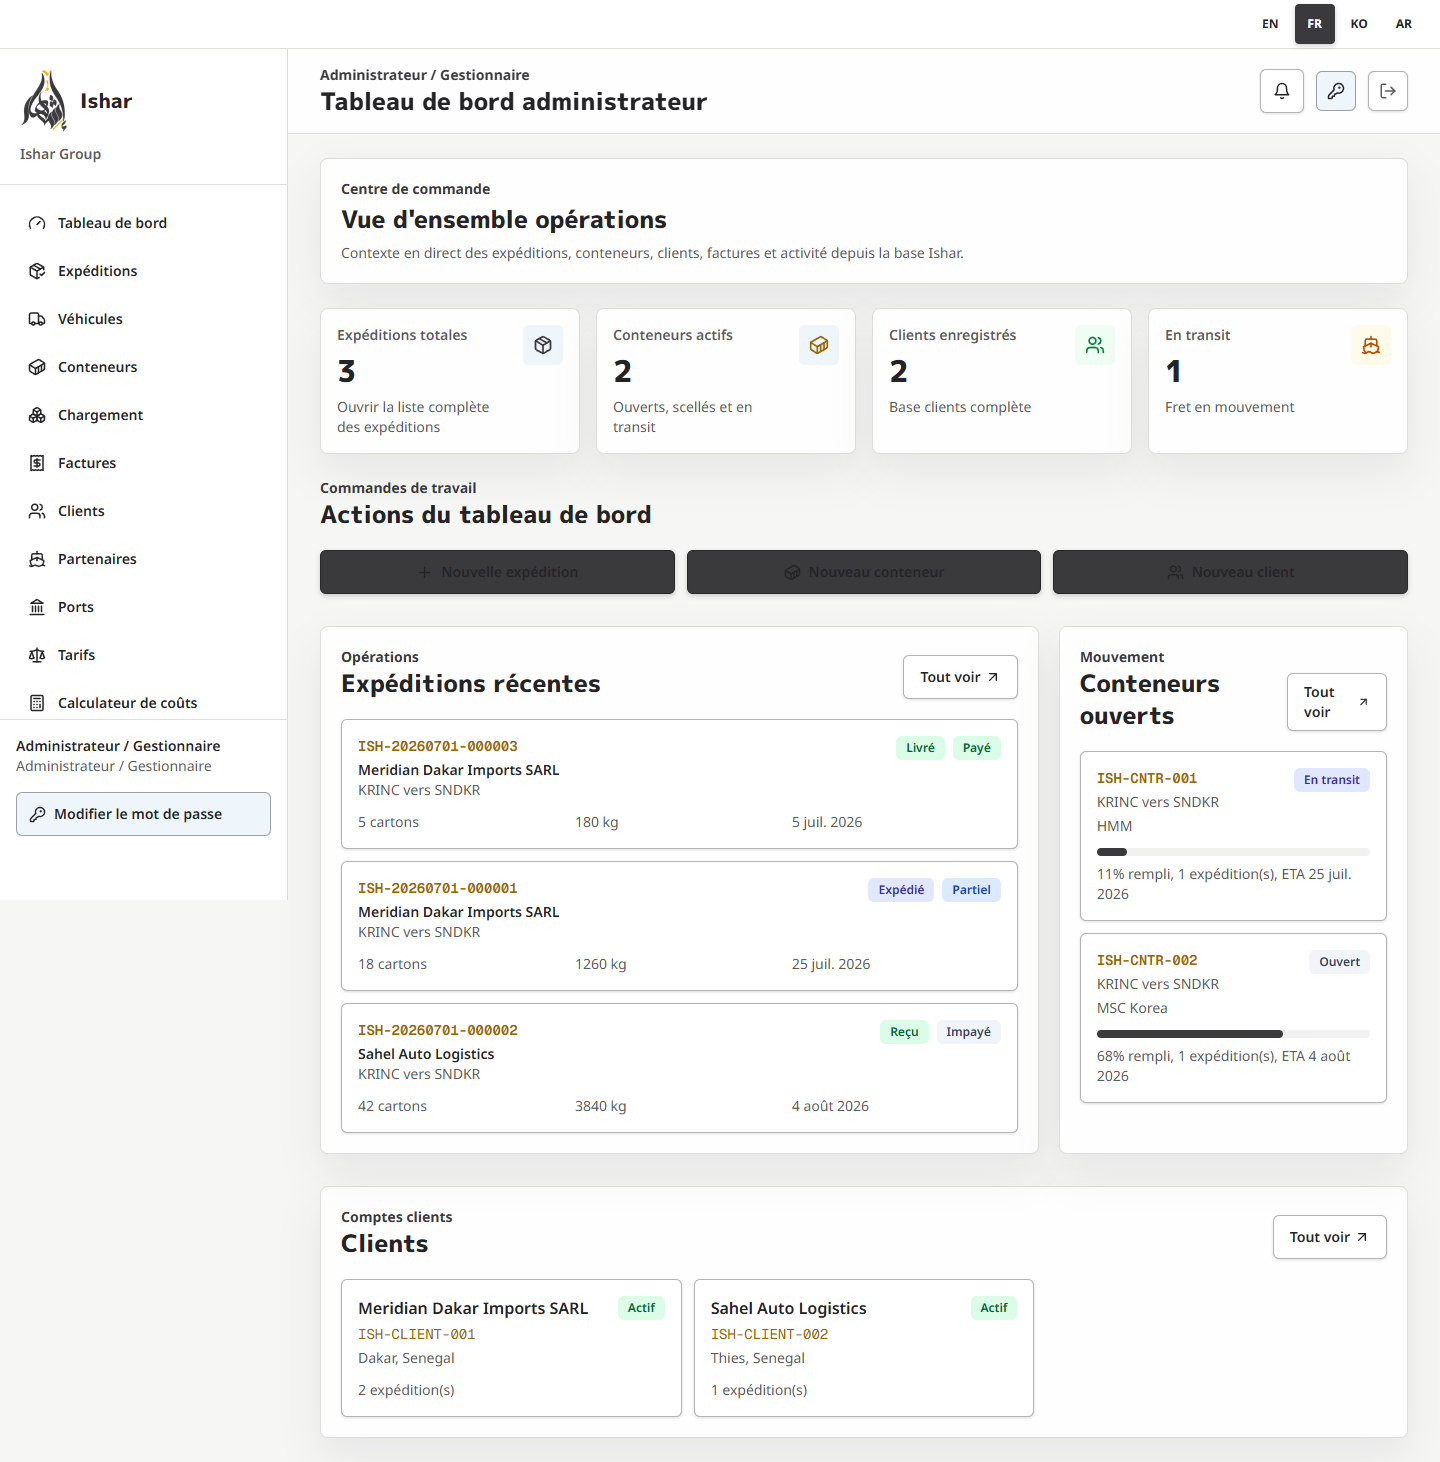Switch language to EN

point(1270,24)
